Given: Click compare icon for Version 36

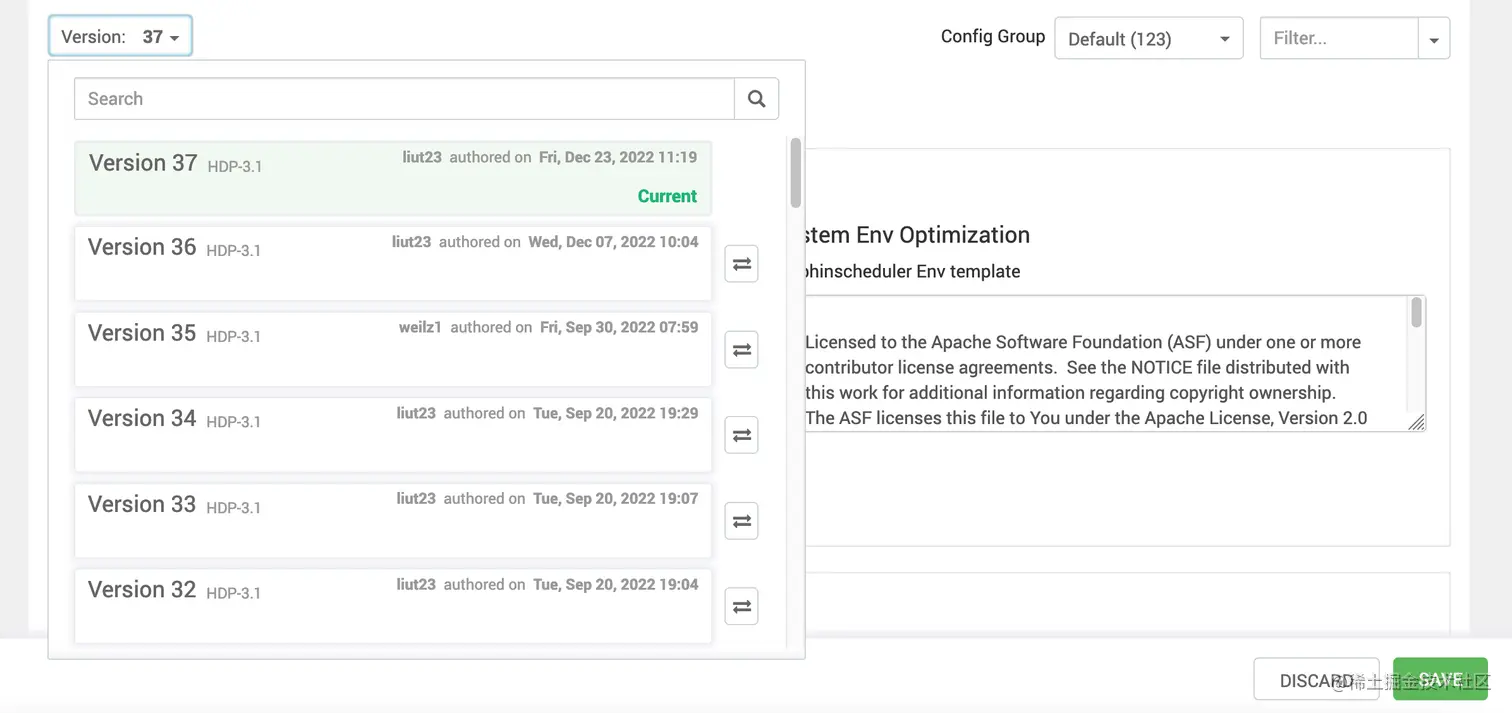Looking at the screenshot, I should click(x=741, y=264).
